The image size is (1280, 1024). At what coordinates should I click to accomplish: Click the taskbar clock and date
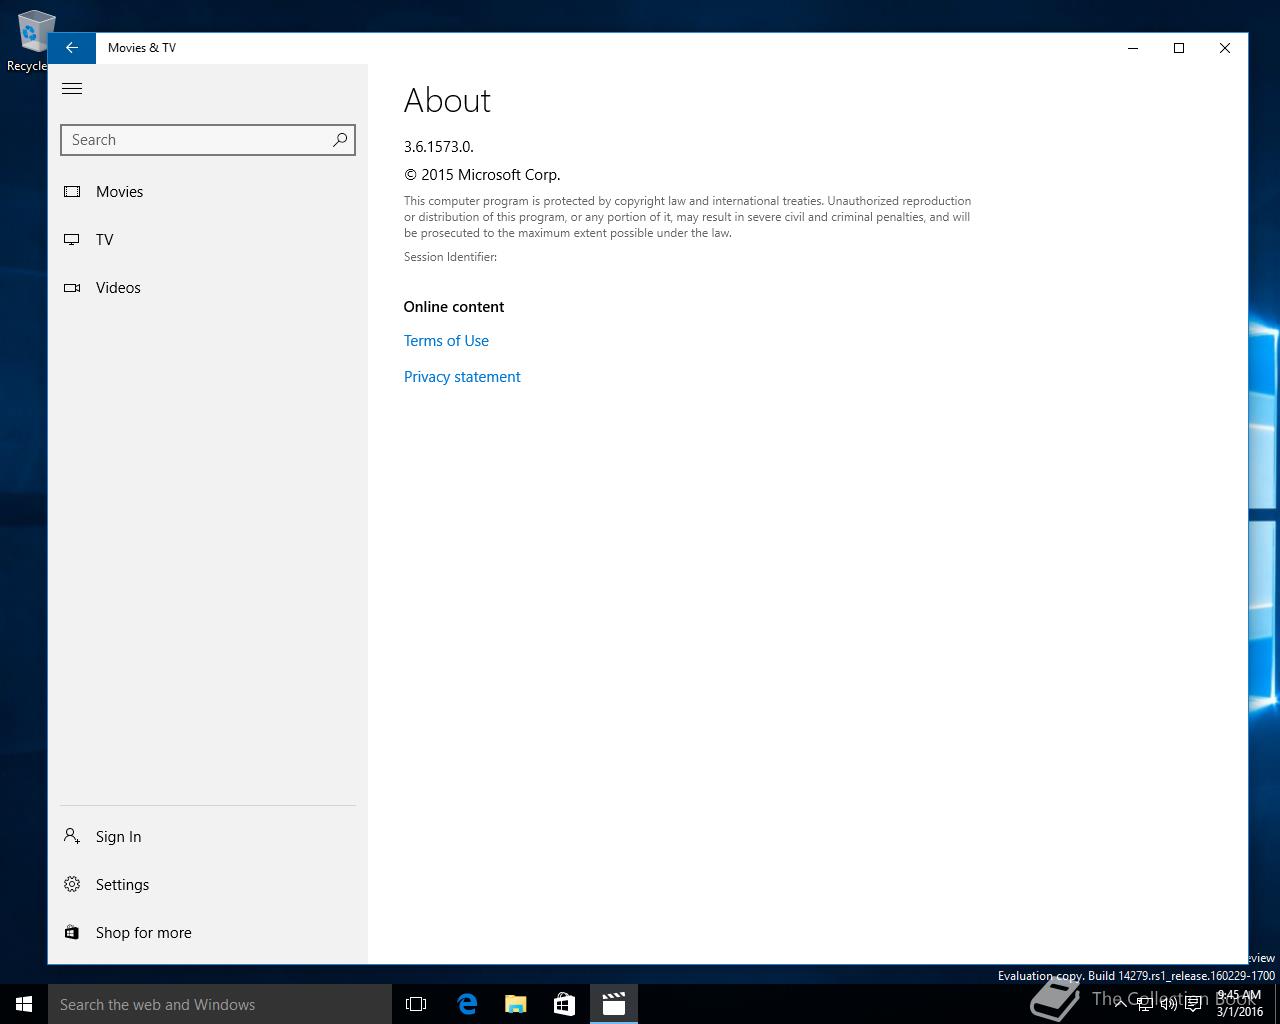click(x=1239, y=1004)
